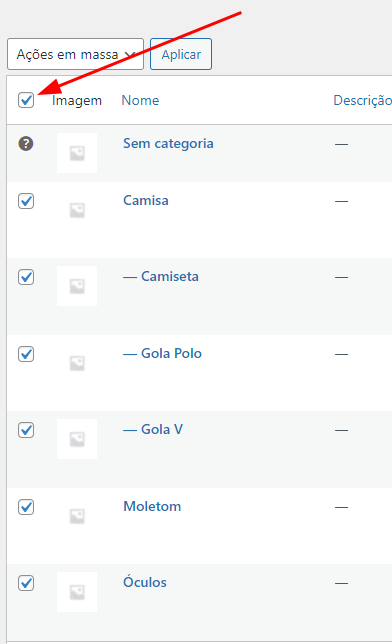Viewport: 392px width, 644px height.
Task: Deselect the Gola Polo checkbox
Action: (26, 354)
